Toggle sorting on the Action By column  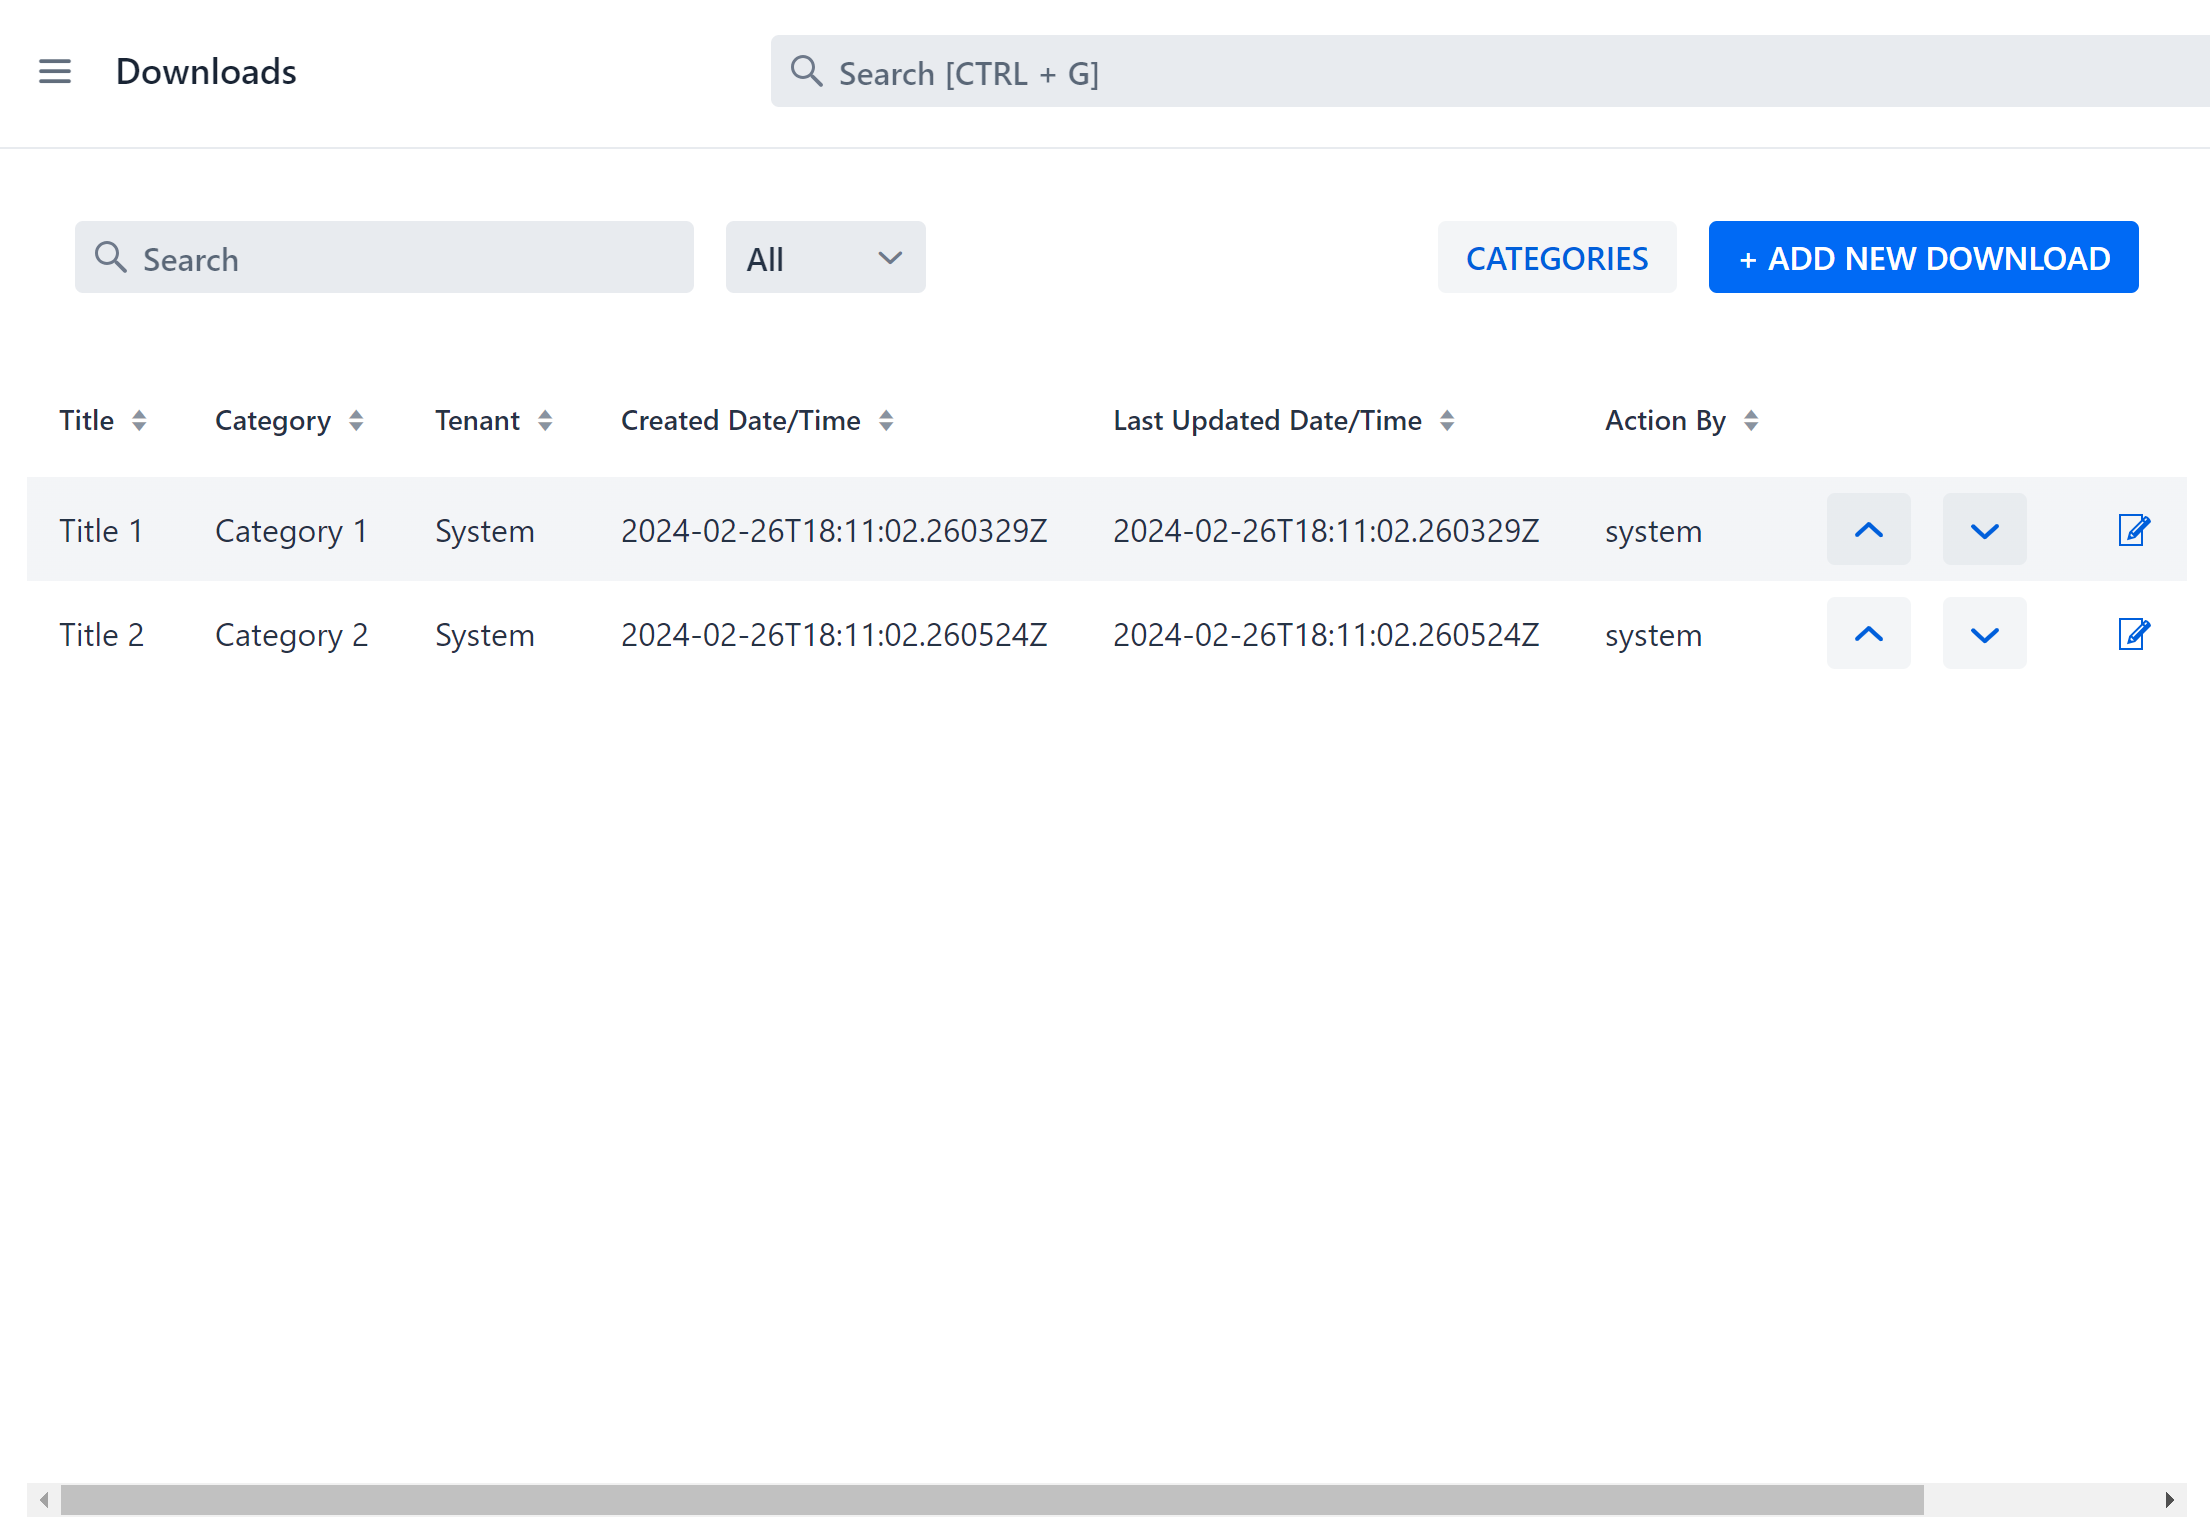pyautogui.click(x=1751, y=420)
